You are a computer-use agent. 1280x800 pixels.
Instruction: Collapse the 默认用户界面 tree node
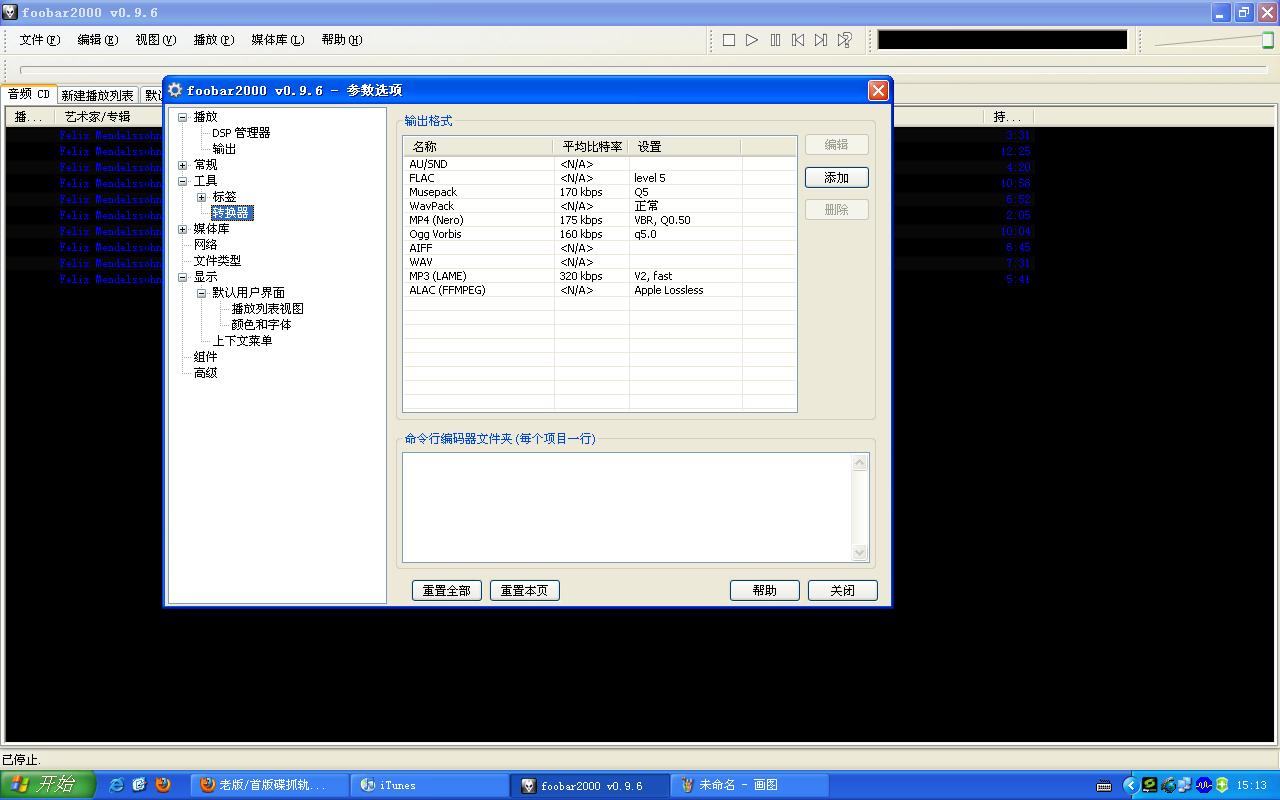coord(202,293)
